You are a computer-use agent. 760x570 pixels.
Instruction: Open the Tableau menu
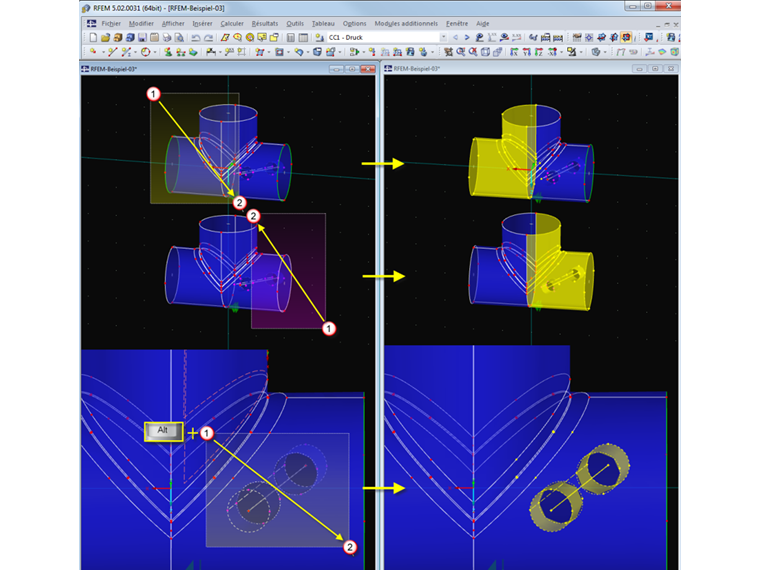tap(323, 23)
